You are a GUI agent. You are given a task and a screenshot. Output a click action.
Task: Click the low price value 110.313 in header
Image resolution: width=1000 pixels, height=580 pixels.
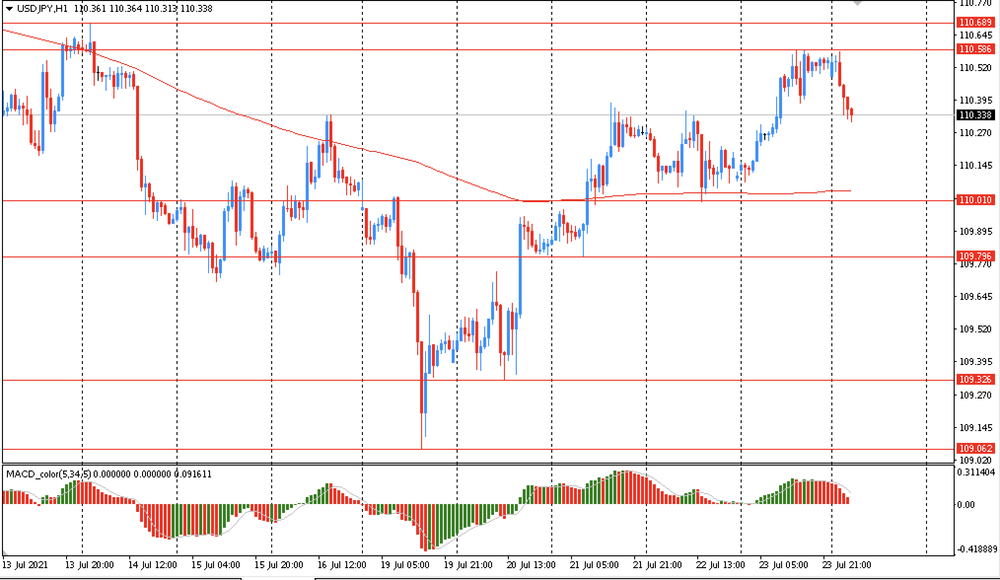(161, 8)
